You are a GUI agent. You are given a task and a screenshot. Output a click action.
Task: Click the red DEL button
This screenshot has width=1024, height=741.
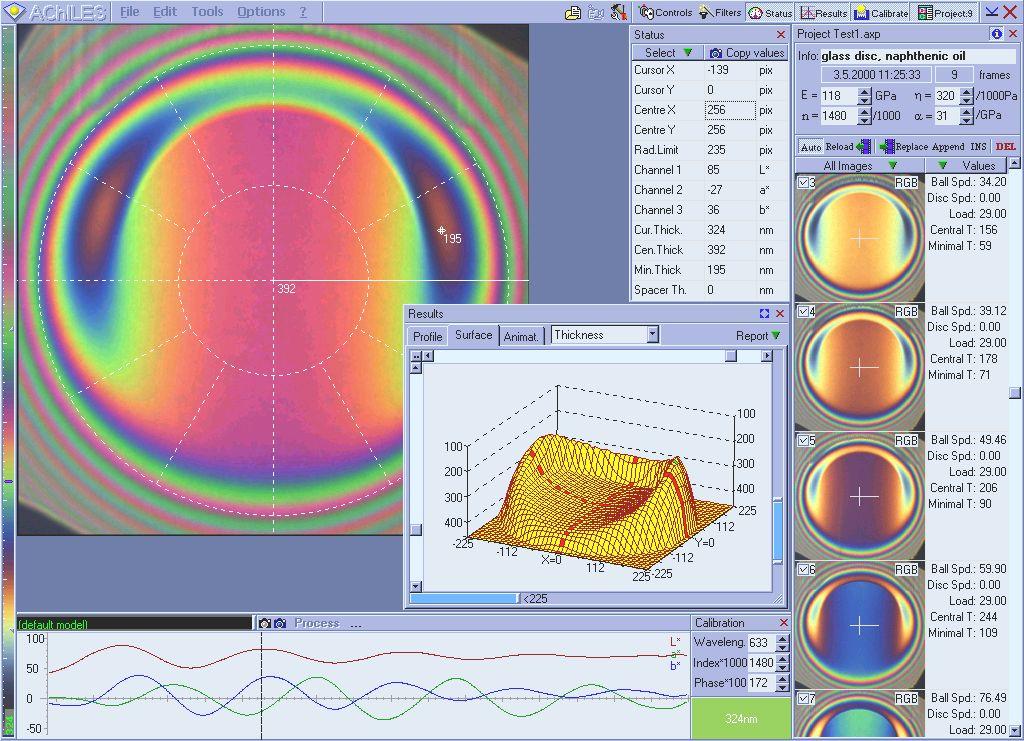click(x=1006, y=147)
